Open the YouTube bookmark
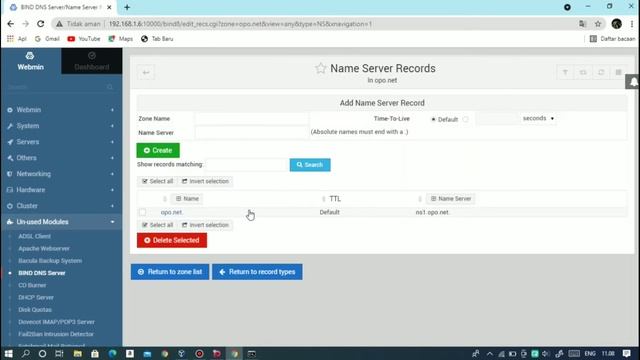 (84, 39)
